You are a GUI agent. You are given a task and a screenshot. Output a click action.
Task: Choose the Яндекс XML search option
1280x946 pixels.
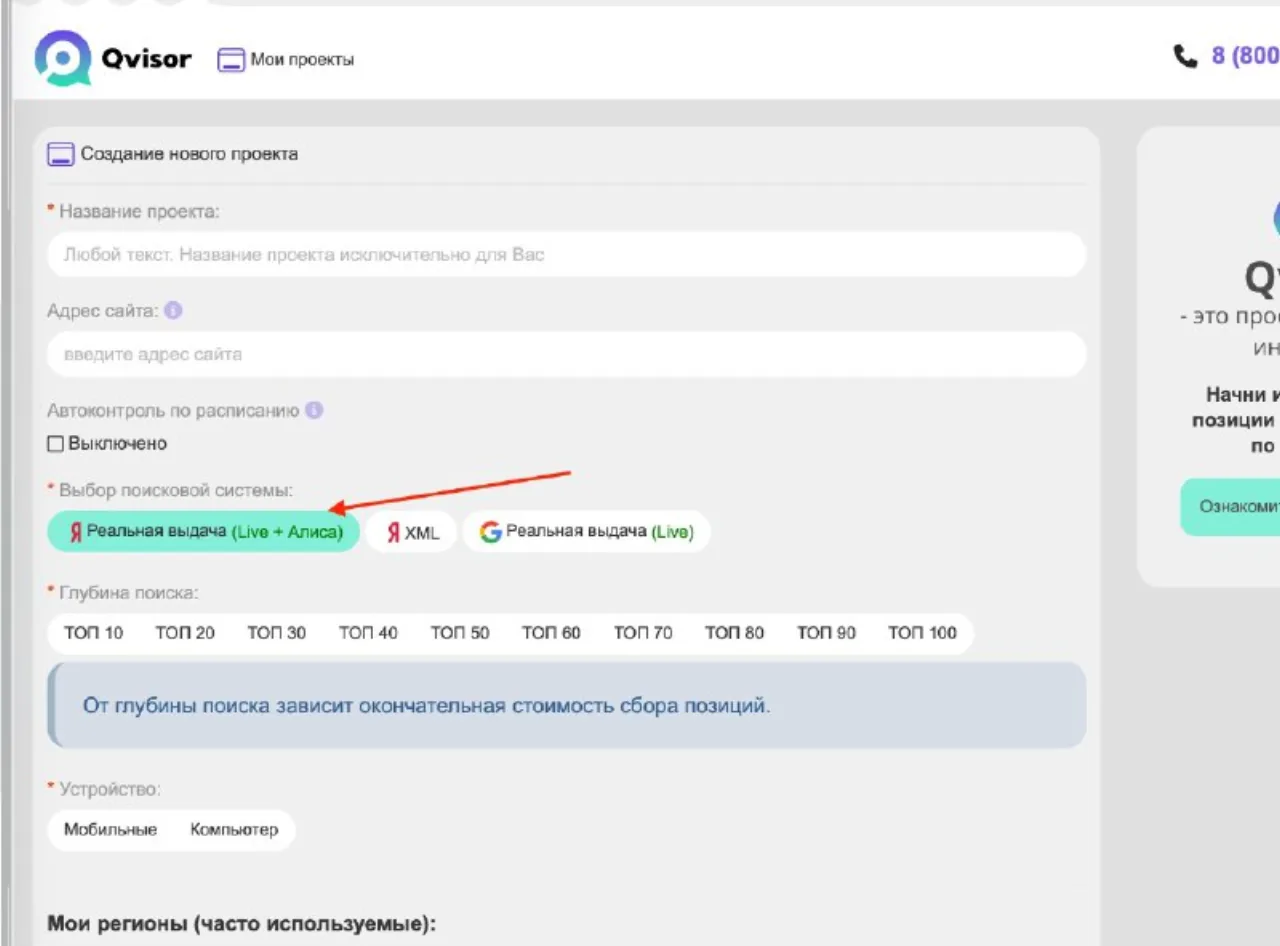tap(411, 532)
